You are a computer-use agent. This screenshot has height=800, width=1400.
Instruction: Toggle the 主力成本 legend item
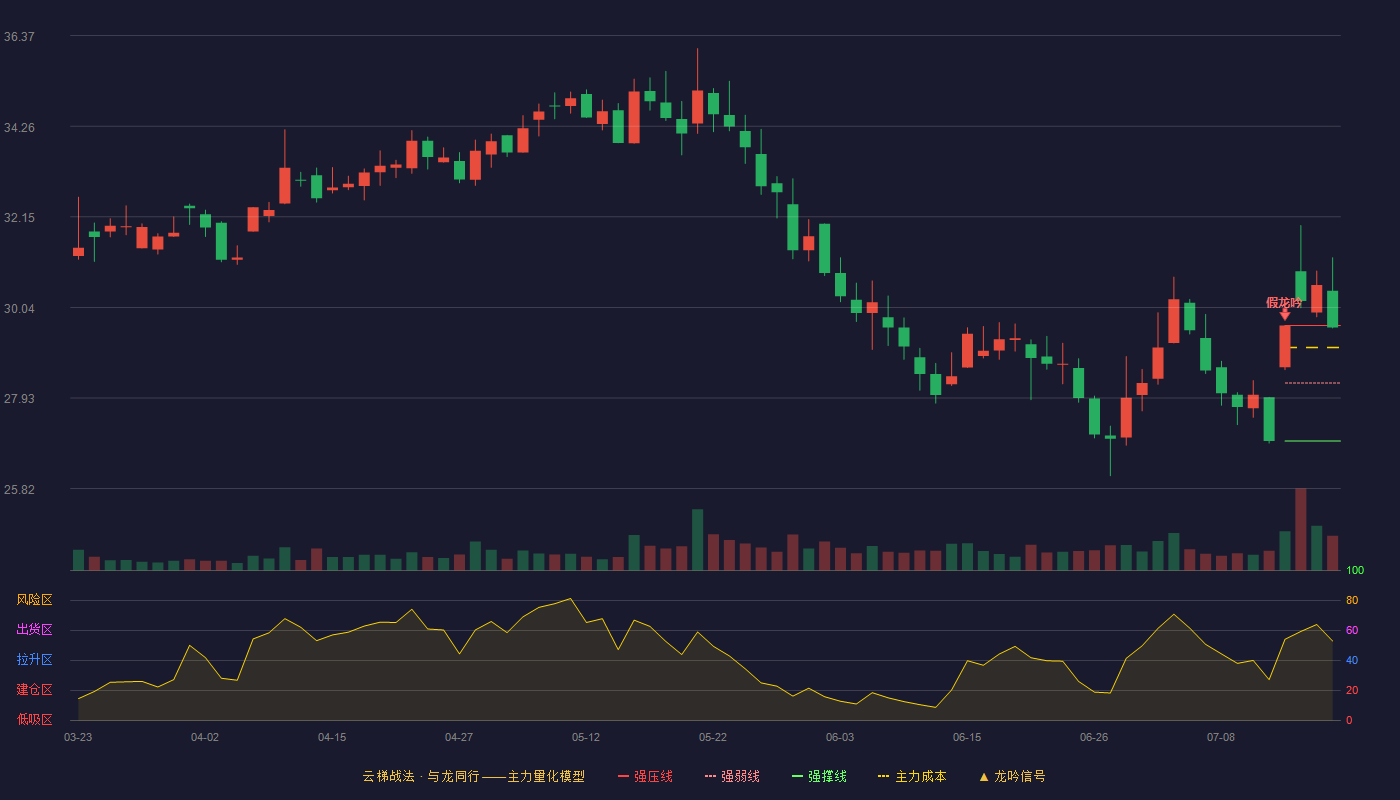pyautogui.click(x=912, y=776)
